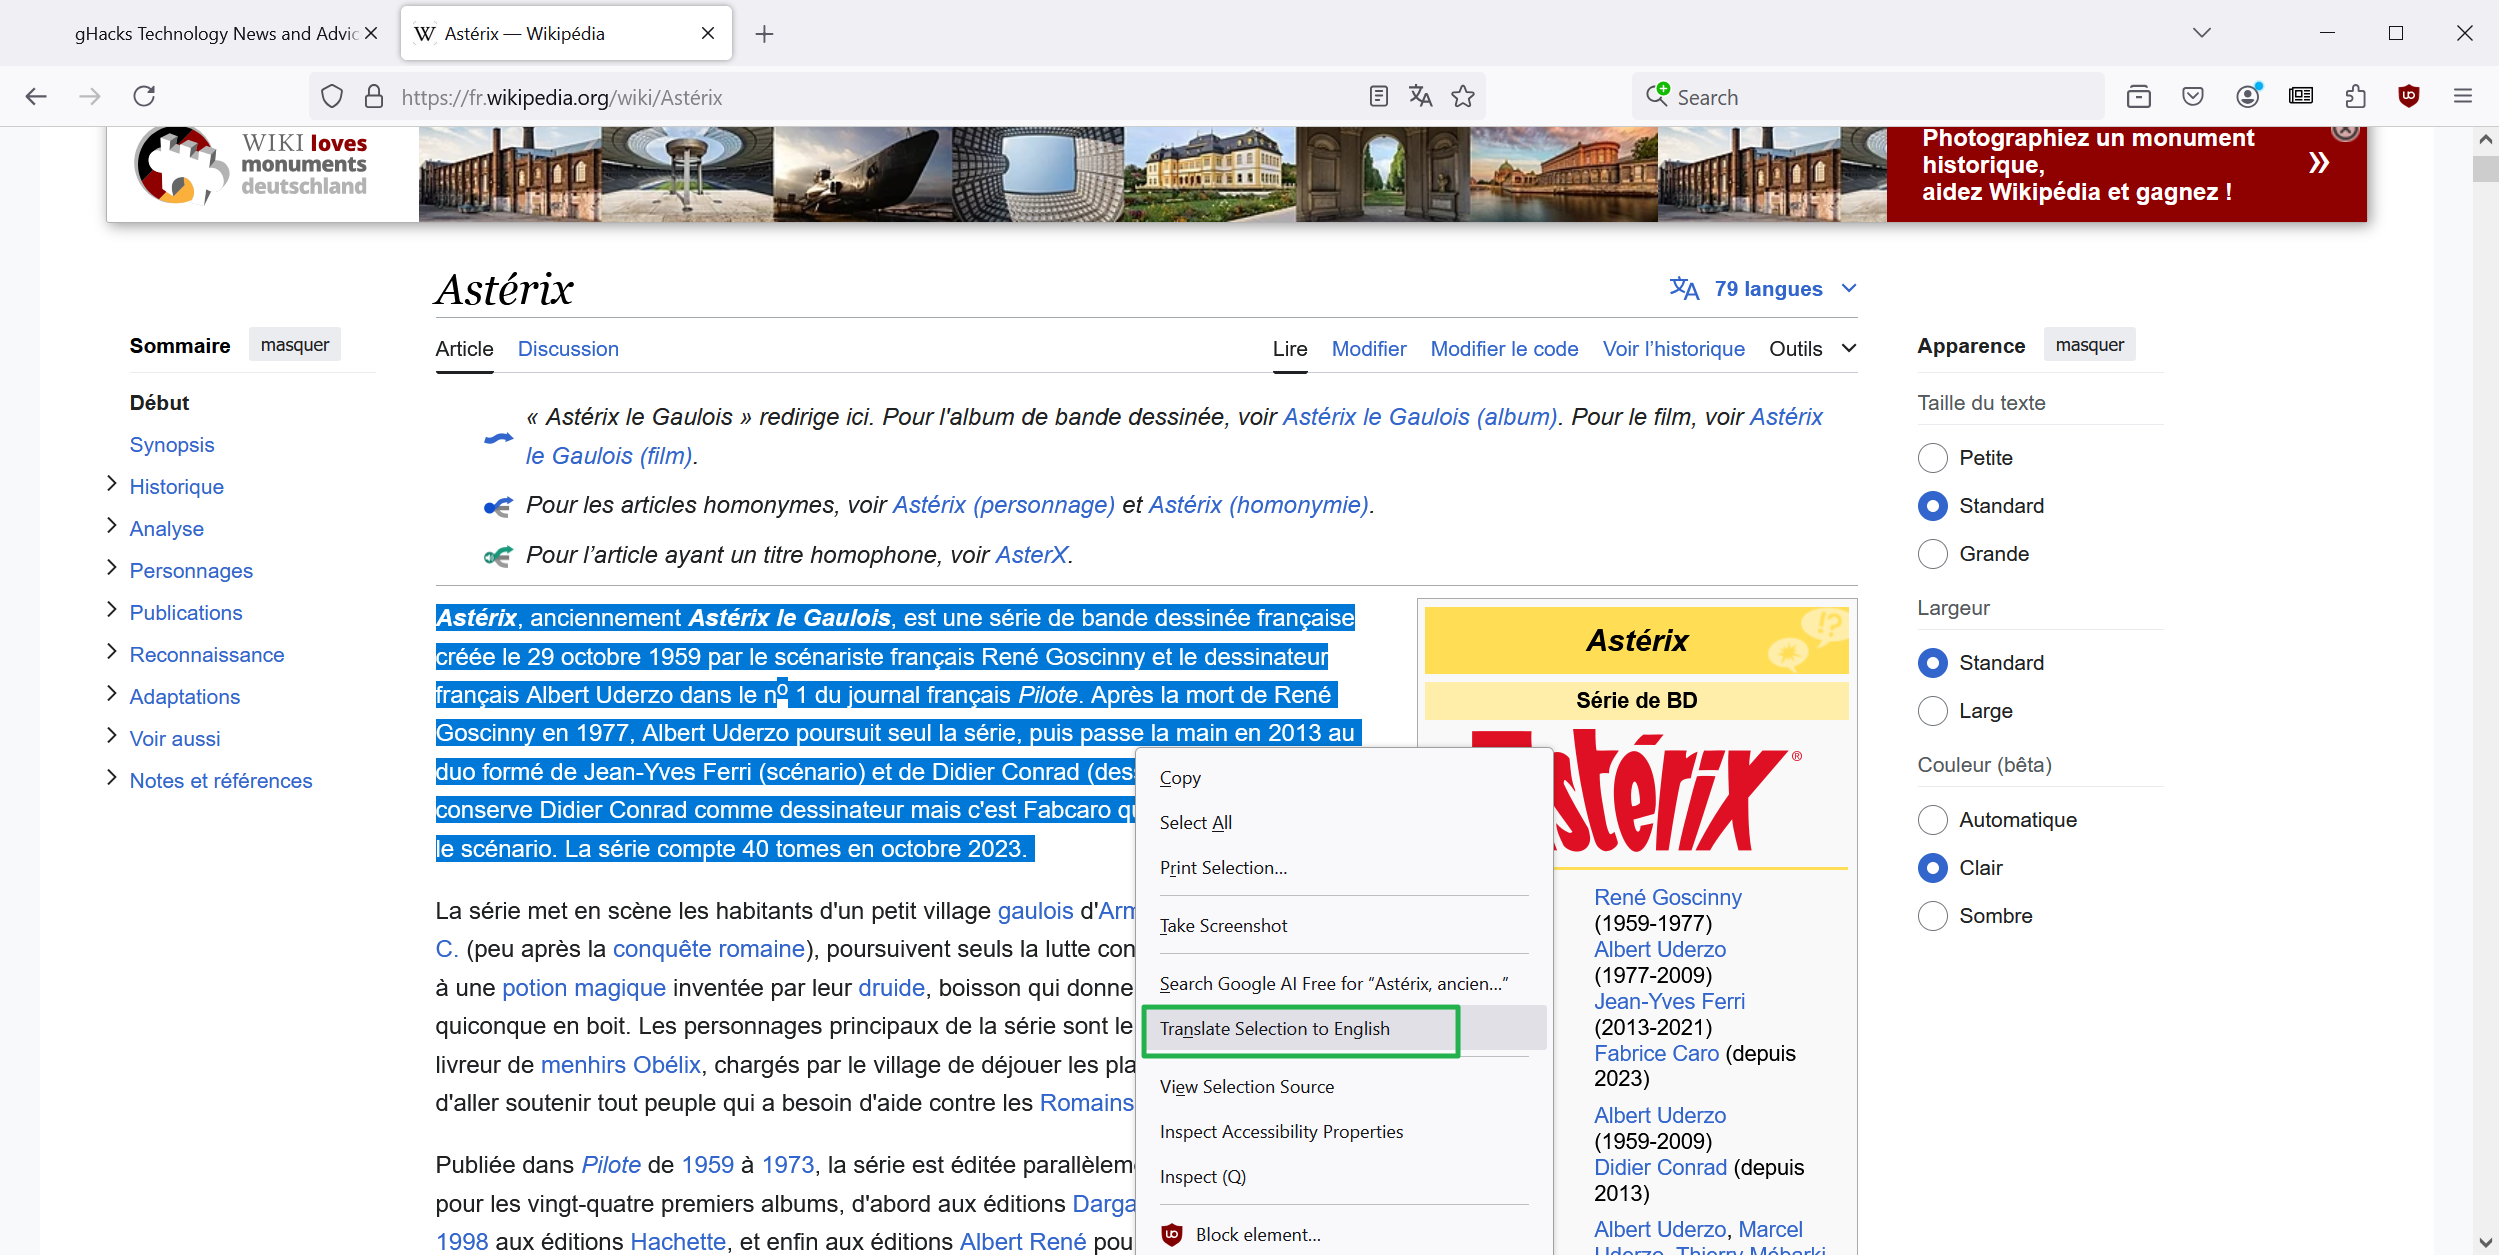Click Translate Selection to English
The height and width of the screenshot is (1255, 2499).
coord(1344,1029)
